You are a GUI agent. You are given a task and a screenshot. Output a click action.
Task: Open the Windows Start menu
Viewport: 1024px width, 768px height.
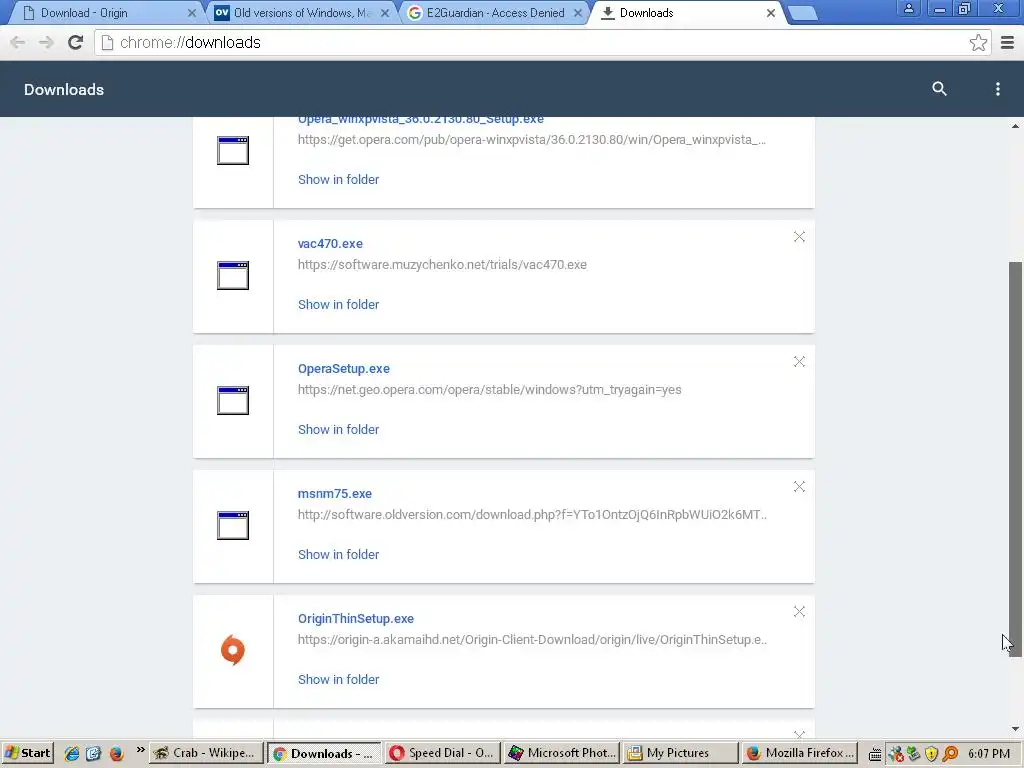tap(27, 753)
